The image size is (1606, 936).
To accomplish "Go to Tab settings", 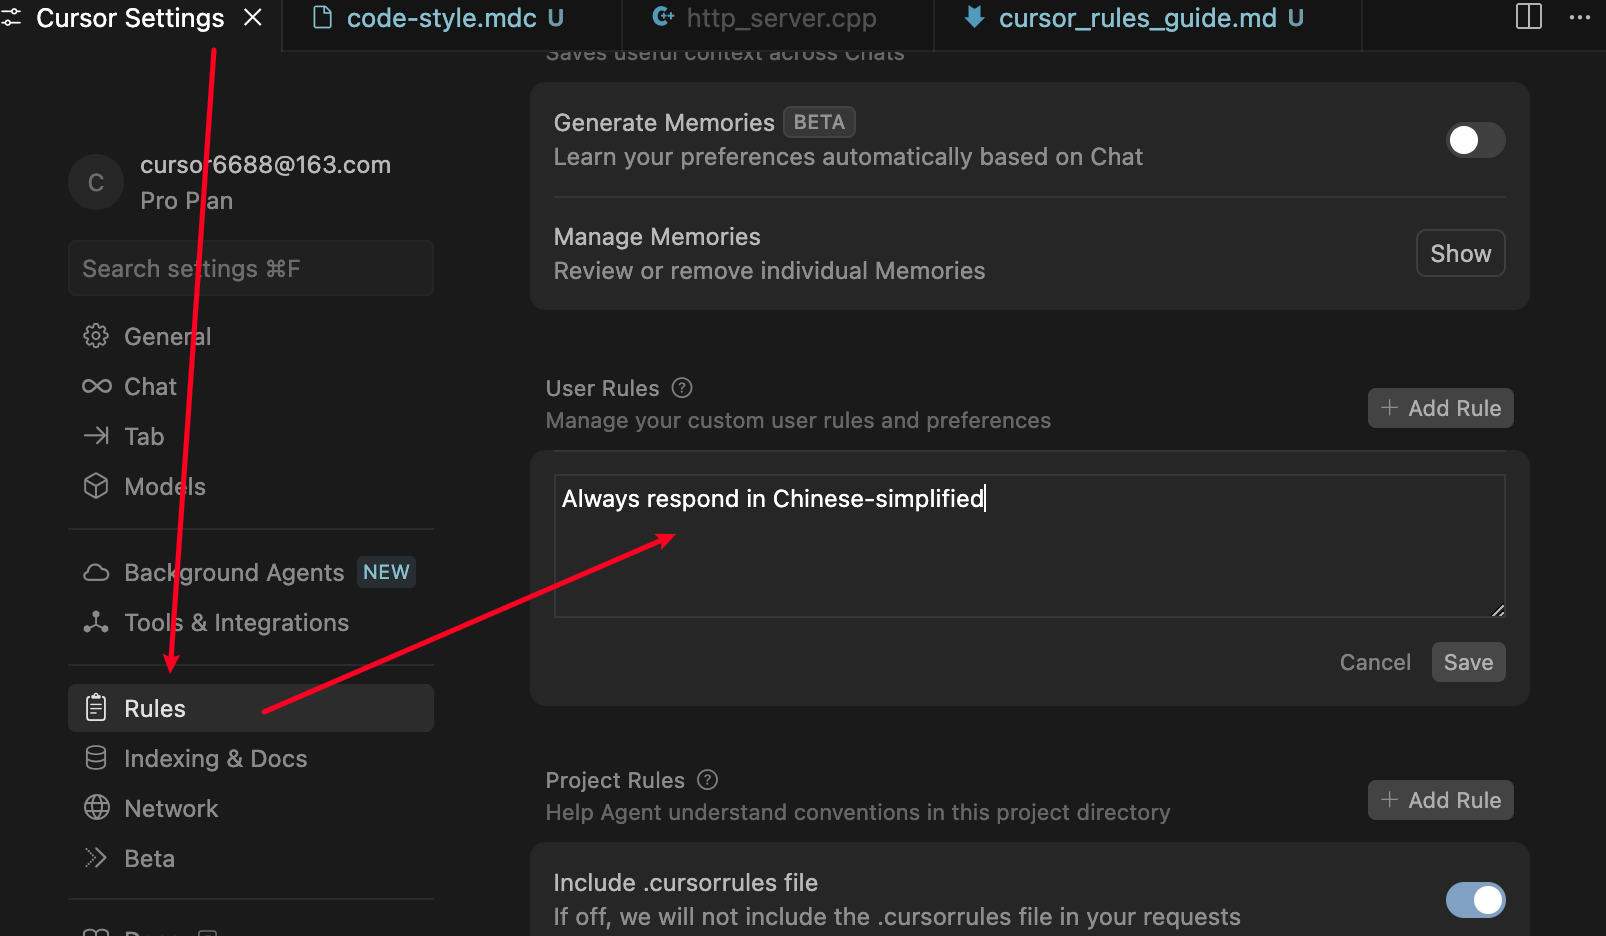I will 250,436.
